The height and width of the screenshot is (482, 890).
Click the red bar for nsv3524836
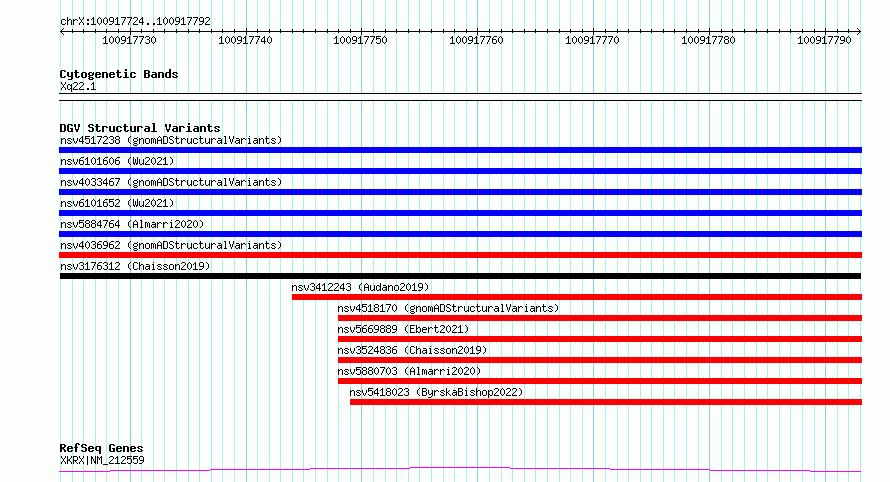(x=600, y=360)
